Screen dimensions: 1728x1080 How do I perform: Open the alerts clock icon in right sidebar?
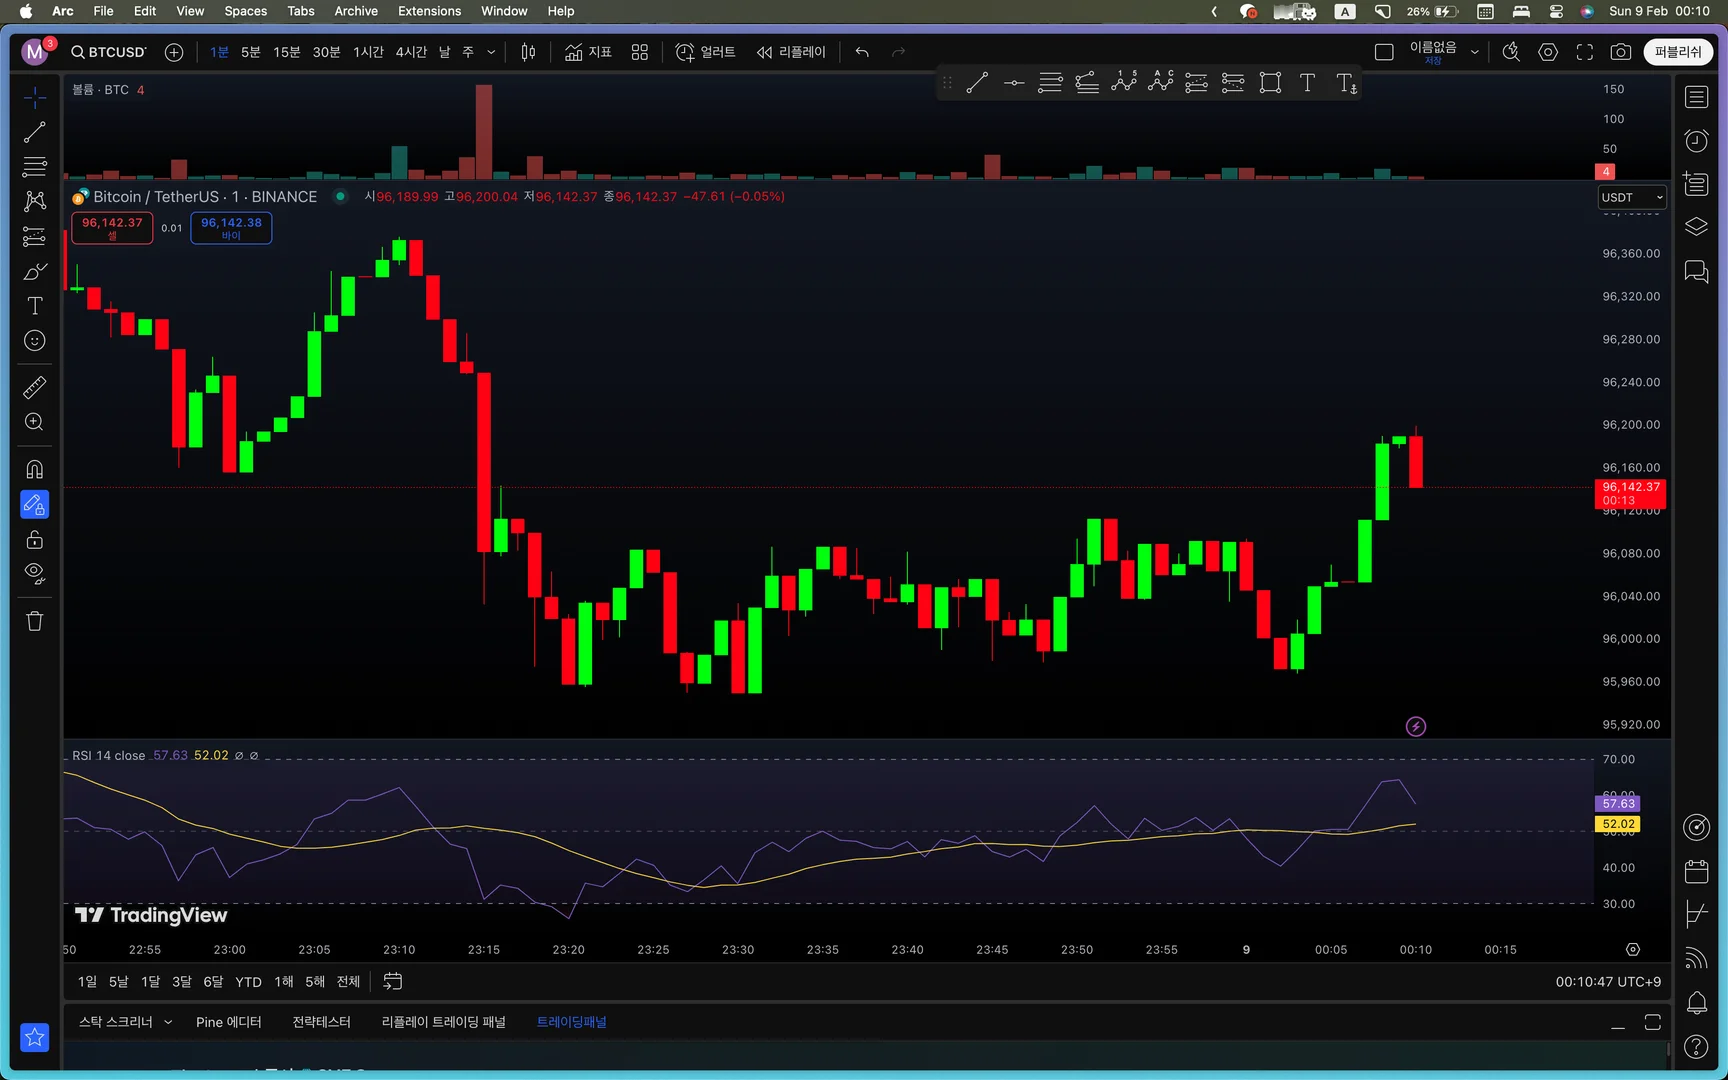click(1696, 141)
